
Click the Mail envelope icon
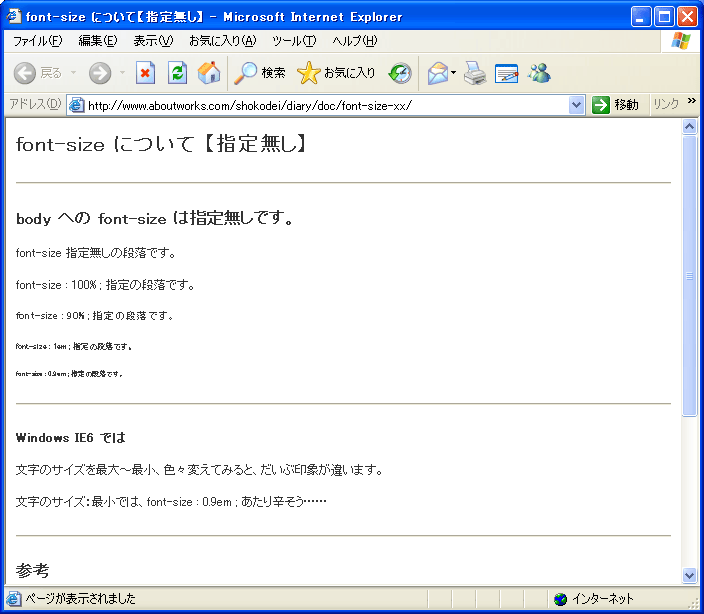coord(437,73)
